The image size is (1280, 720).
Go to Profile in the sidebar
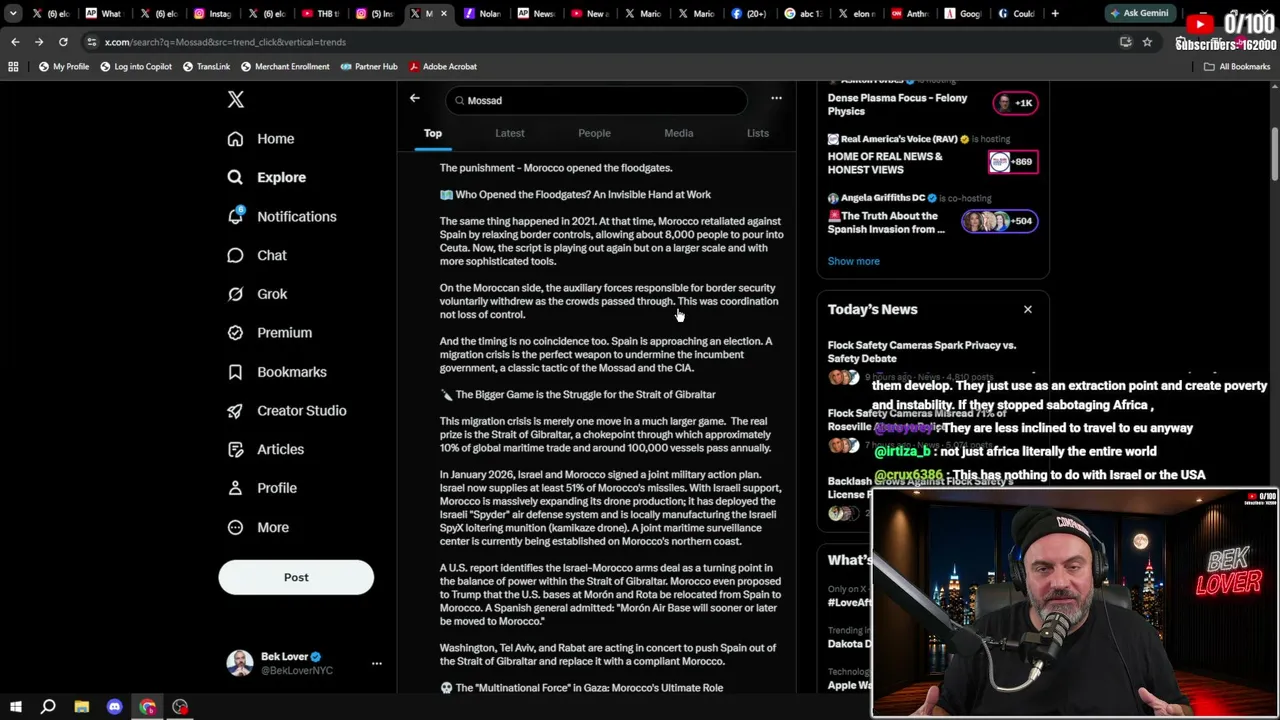[x=262, y=488]
